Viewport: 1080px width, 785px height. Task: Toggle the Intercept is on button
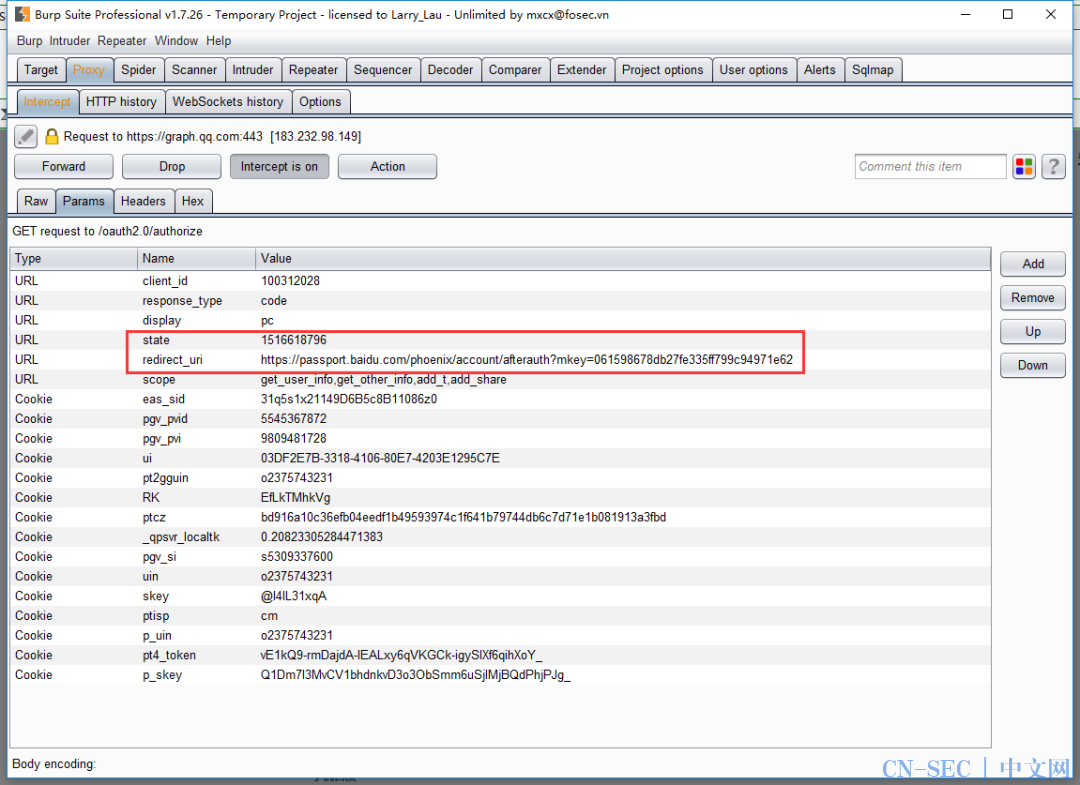coord(279,167)
